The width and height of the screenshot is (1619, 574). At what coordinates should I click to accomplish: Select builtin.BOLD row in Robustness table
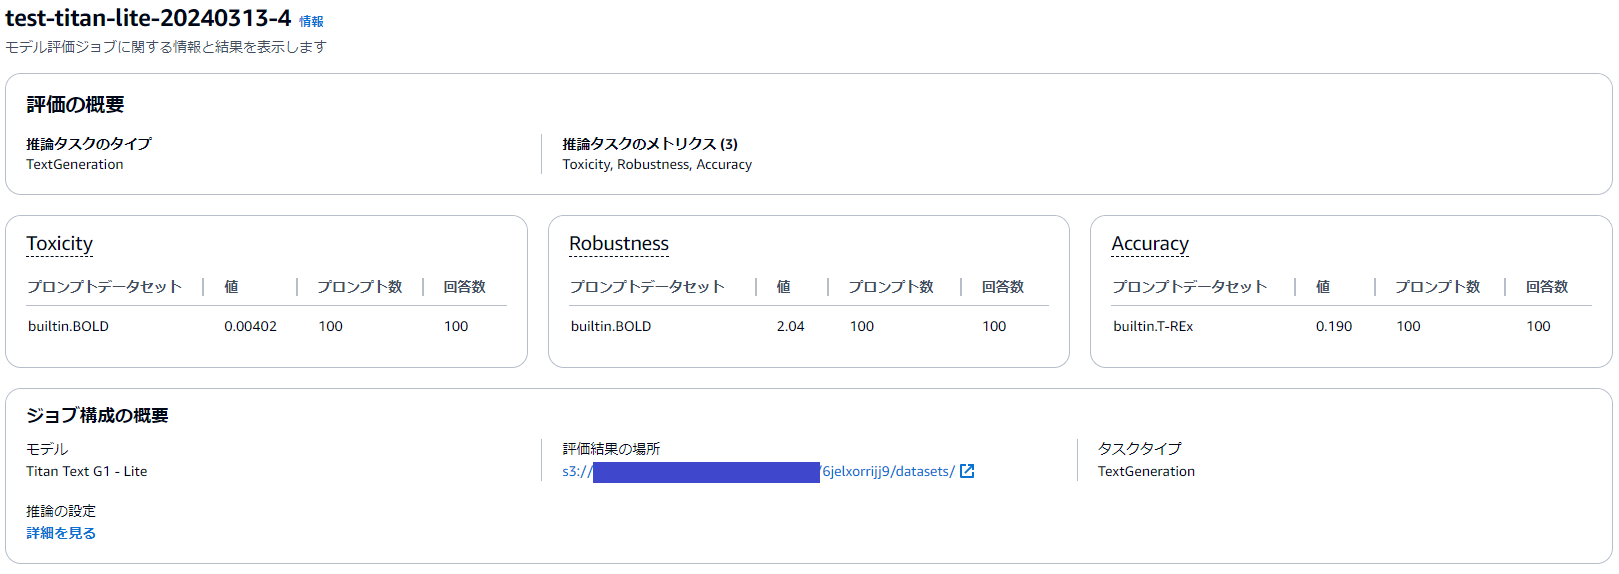611,326
